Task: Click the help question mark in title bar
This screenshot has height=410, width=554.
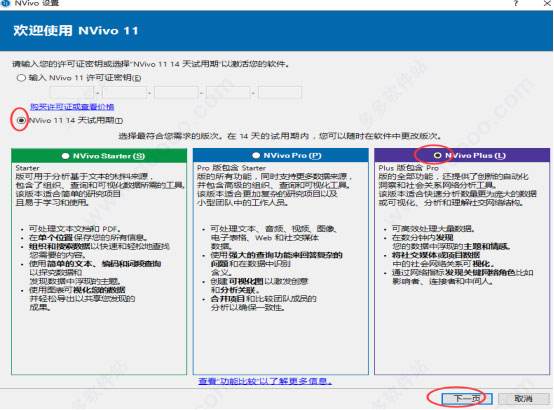Action: click(x=516, y=4)
